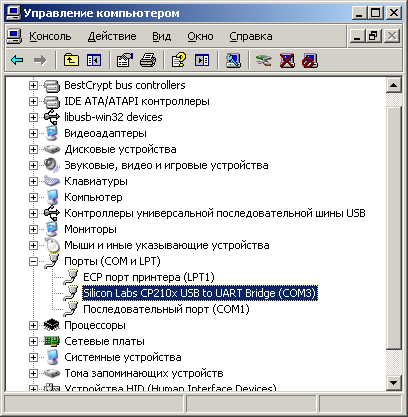Click the Print toolbar icon

[148, 60]
